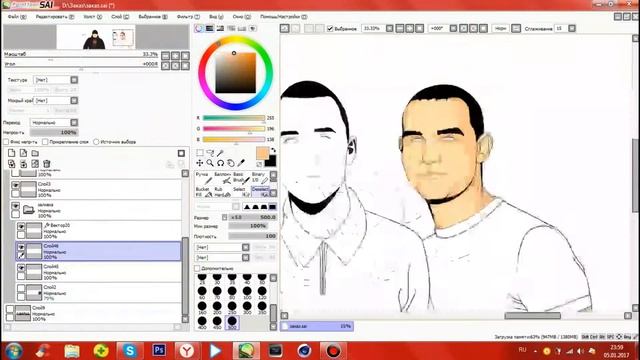This screenshot has height=360, width=640.
Task: Open the Файл menu
Action: pyautogui.click(x=17, y=17)
